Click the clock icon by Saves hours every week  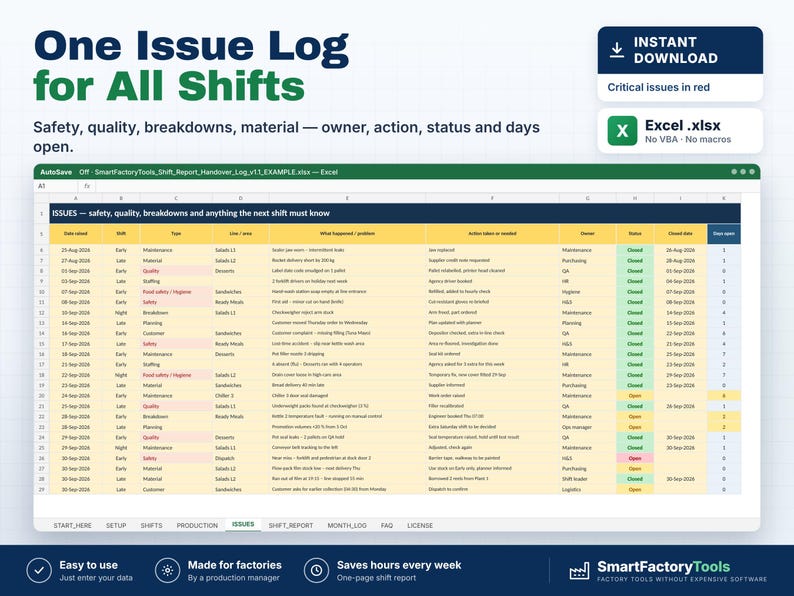point(316,571)
